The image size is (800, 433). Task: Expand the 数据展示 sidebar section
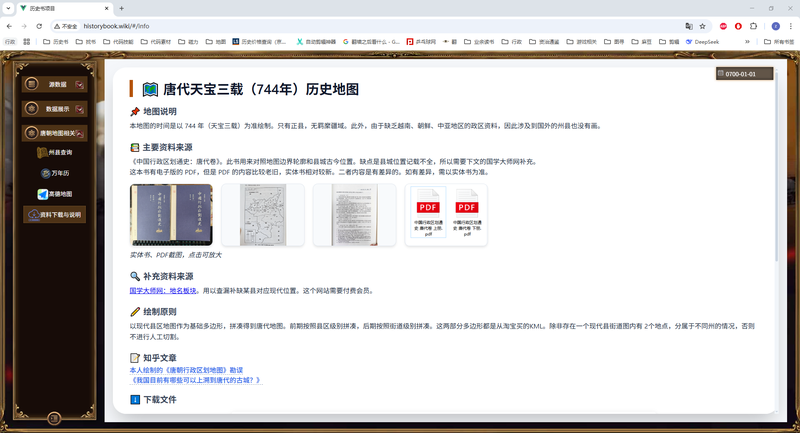click(x=56, y=108)
